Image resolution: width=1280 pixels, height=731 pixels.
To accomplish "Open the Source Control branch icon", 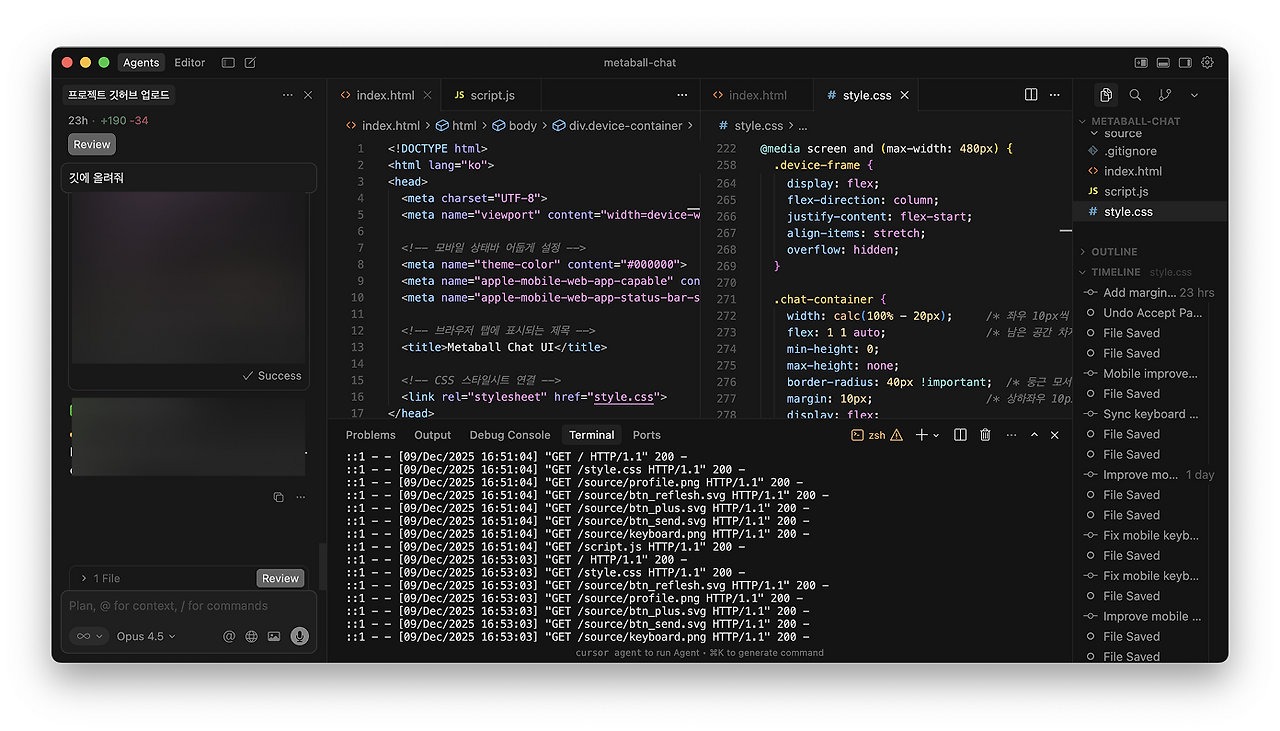I will pos(1165,95).
